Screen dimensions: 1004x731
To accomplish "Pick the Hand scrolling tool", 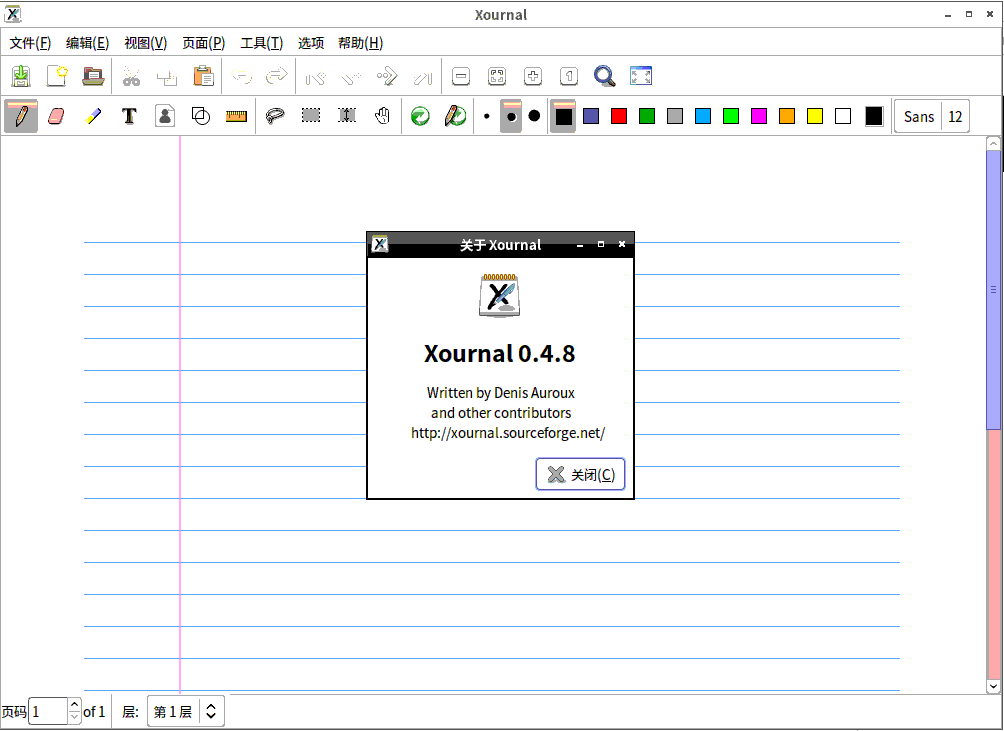I will pyautogui.click(x=382, y=116).
